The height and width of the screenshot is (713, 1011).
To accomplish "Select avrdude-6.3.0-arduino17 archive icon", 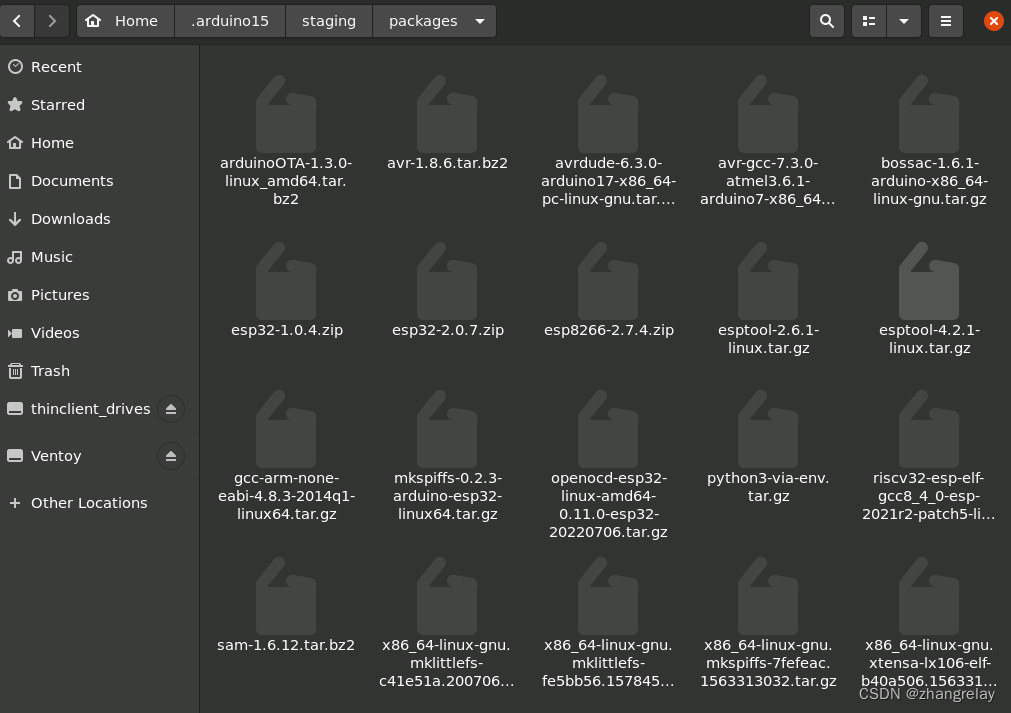I will coord(608,114).
